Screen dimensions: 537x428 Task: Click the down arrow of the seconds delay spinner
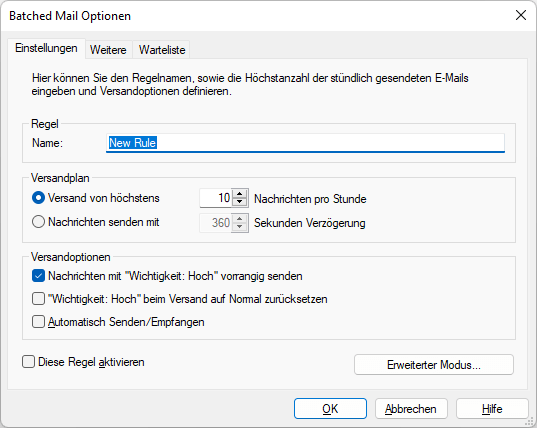click(x=240, y=227)
